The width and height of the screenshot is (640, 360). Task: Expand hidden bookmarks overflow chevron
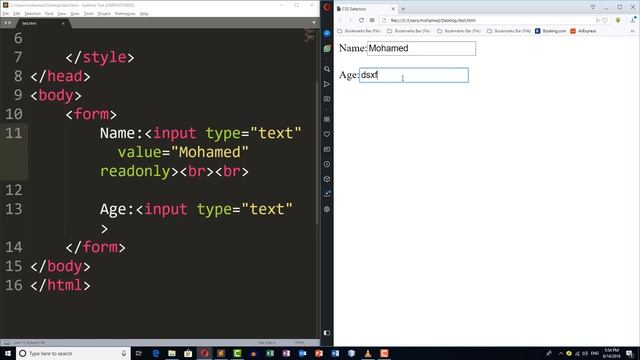632,31
